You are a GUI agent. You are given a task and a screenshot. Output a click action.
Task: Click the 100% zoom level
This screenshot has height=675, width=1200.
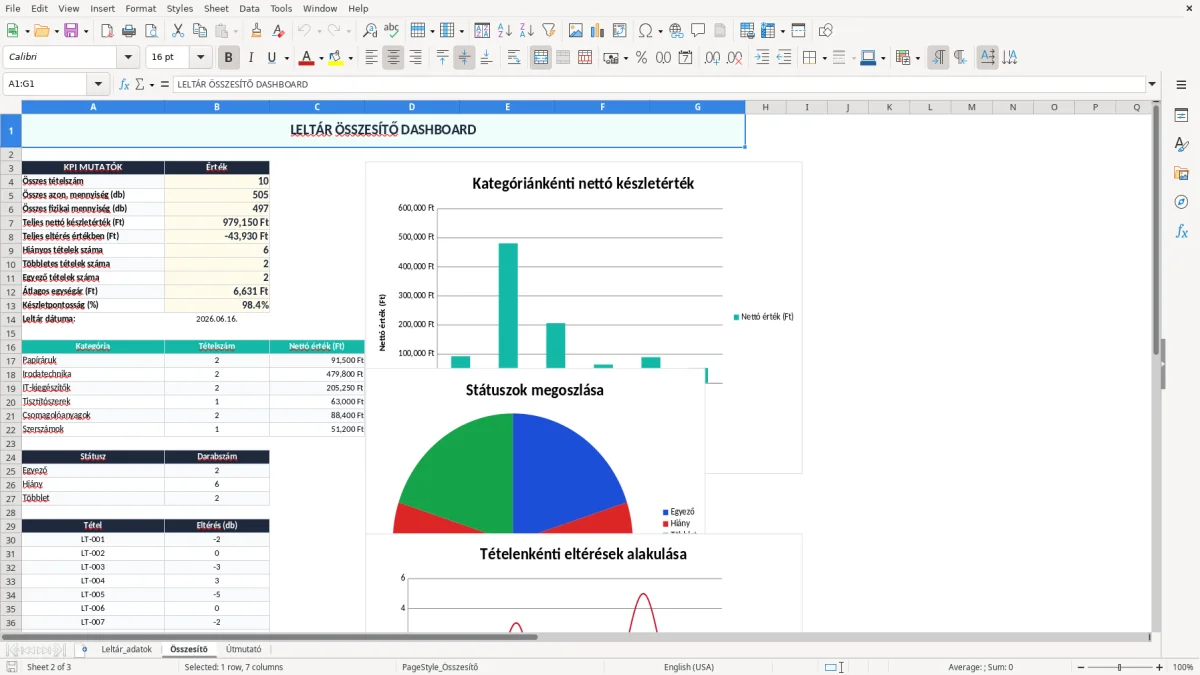pos(1183,667)
